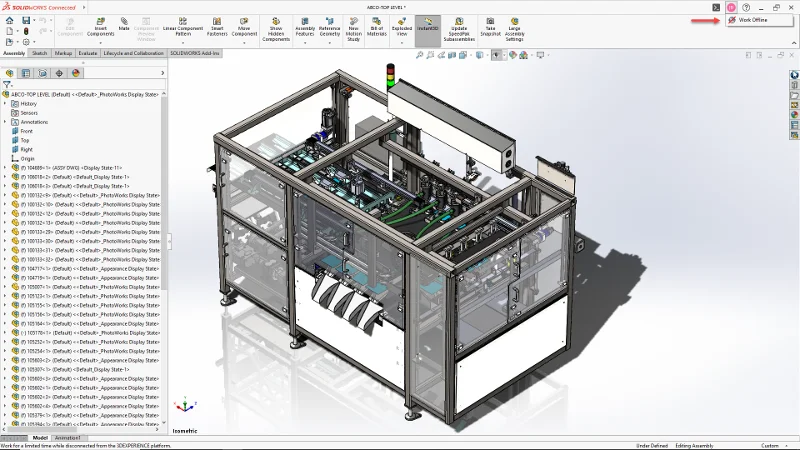800x450 pixels.
Task: Open the DisplayManager tab icon
Action: tap(76, 73)
